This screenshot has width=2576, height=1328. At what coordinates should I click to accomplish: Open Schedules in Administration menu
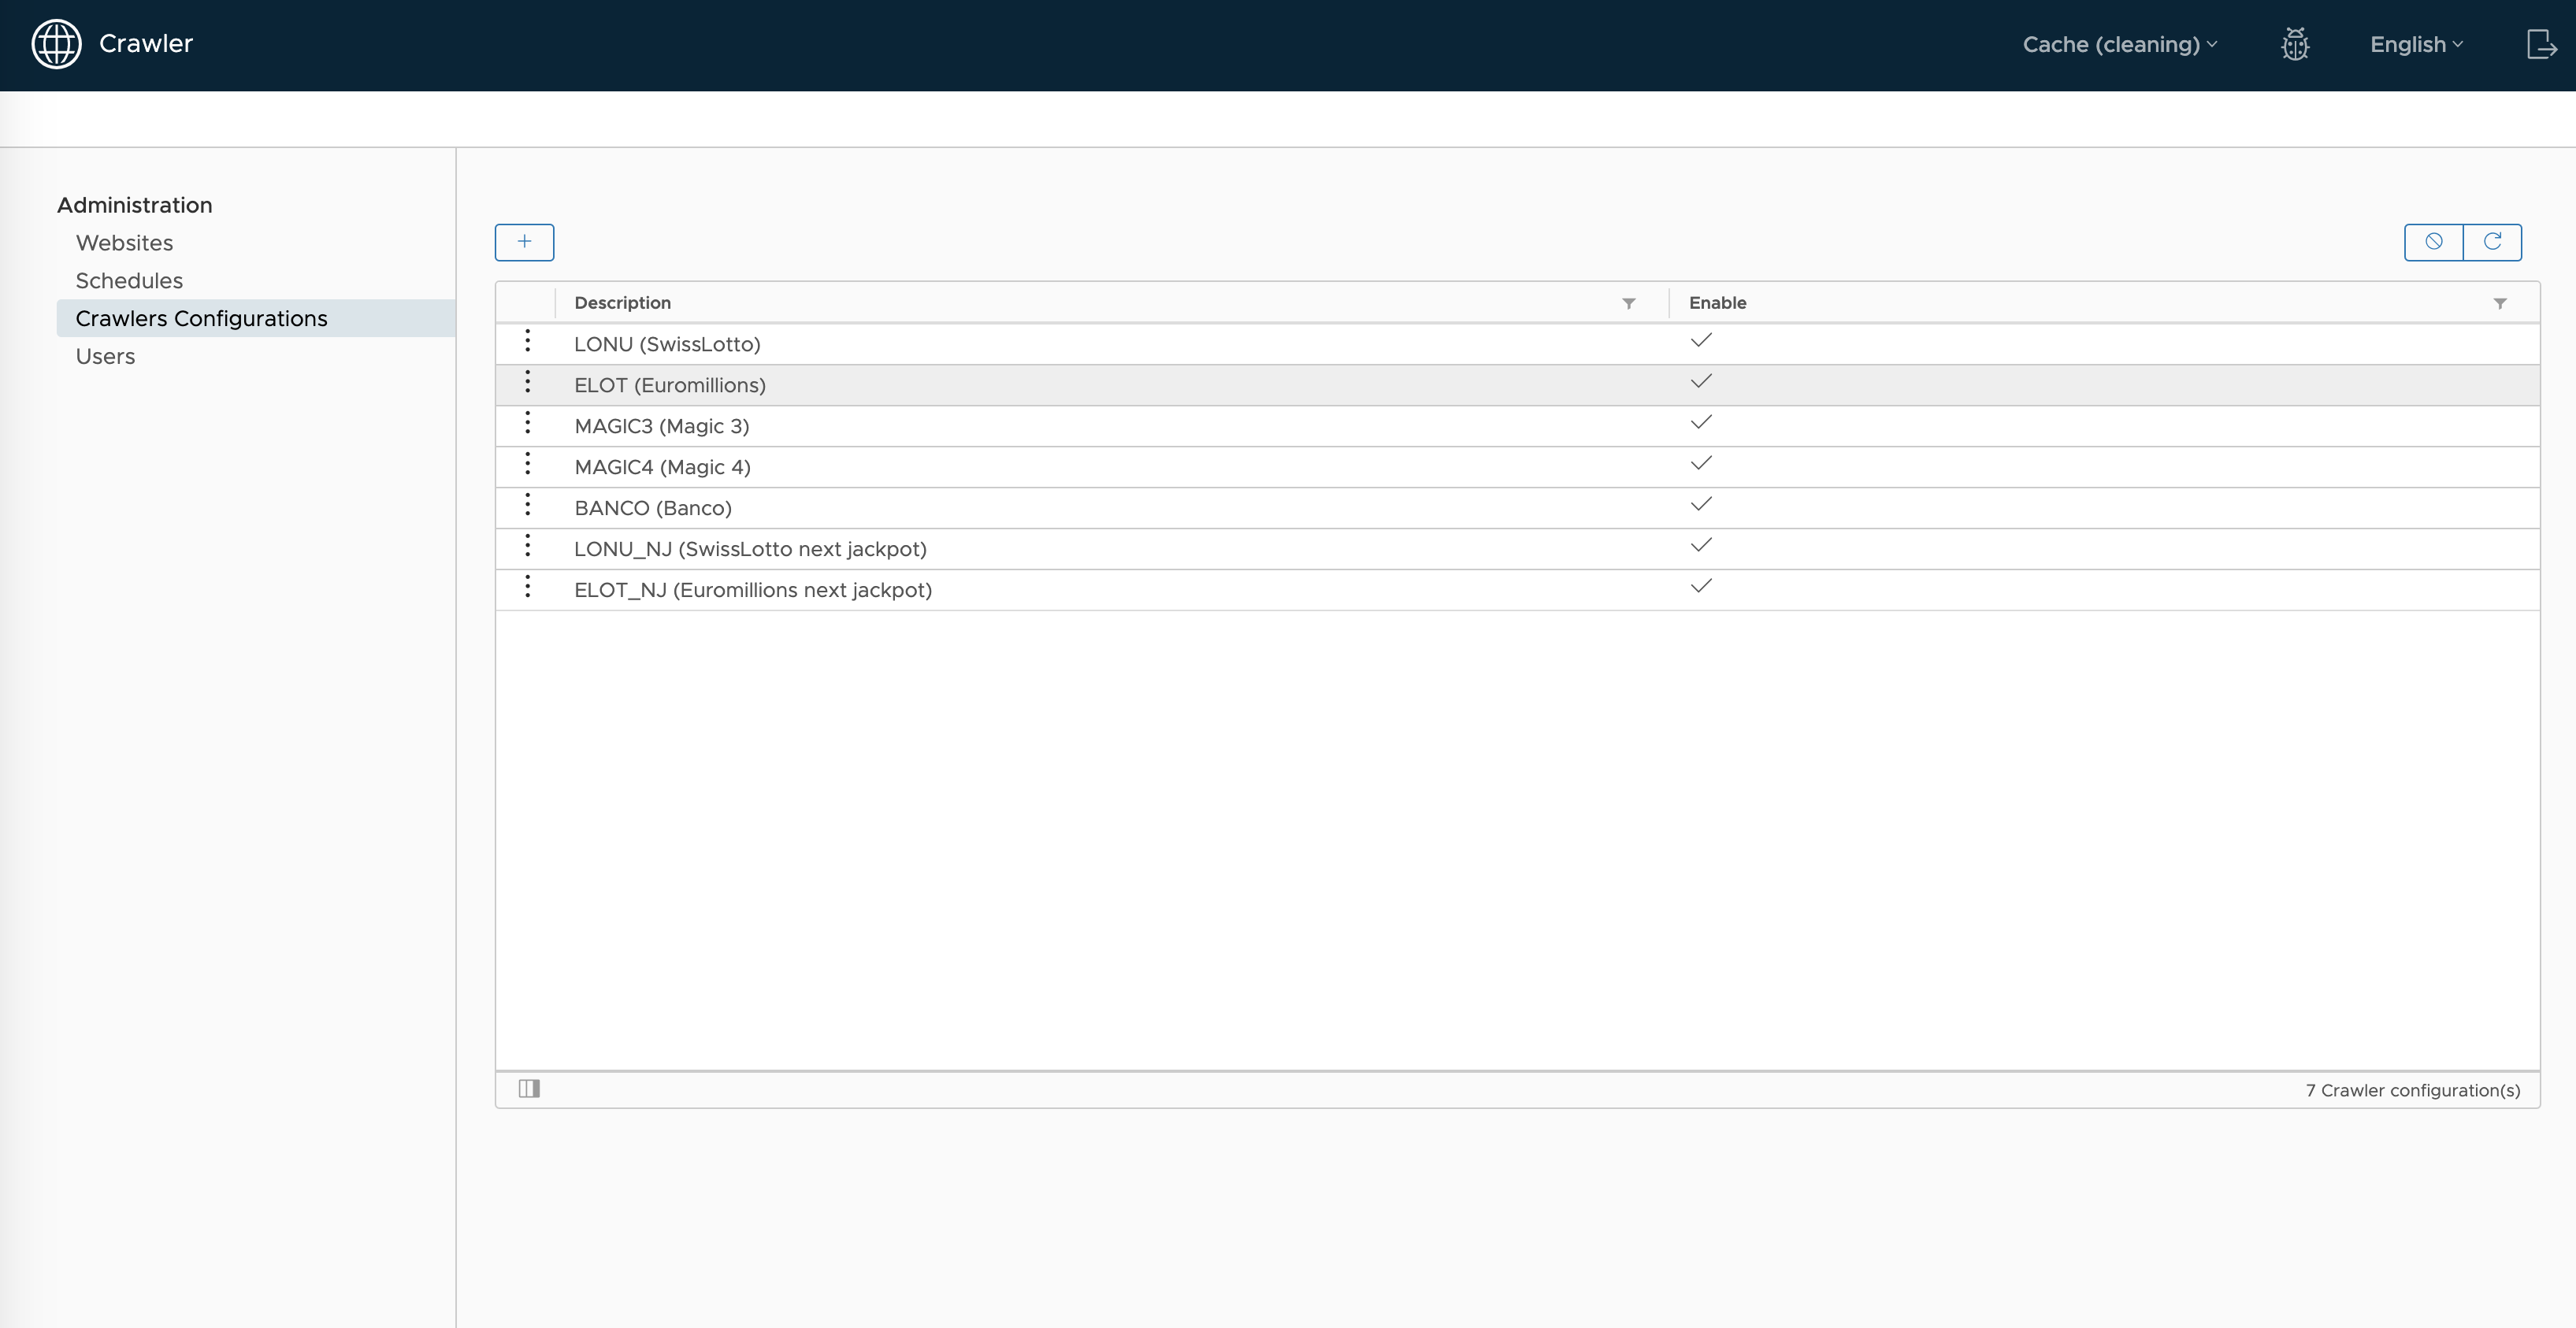[129, 281]
